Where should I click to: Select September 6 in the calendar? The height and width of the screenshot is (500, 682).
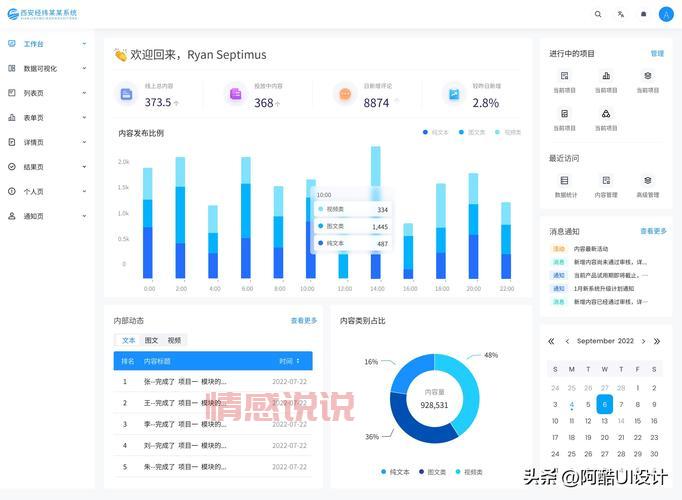[x=605, y=404]
